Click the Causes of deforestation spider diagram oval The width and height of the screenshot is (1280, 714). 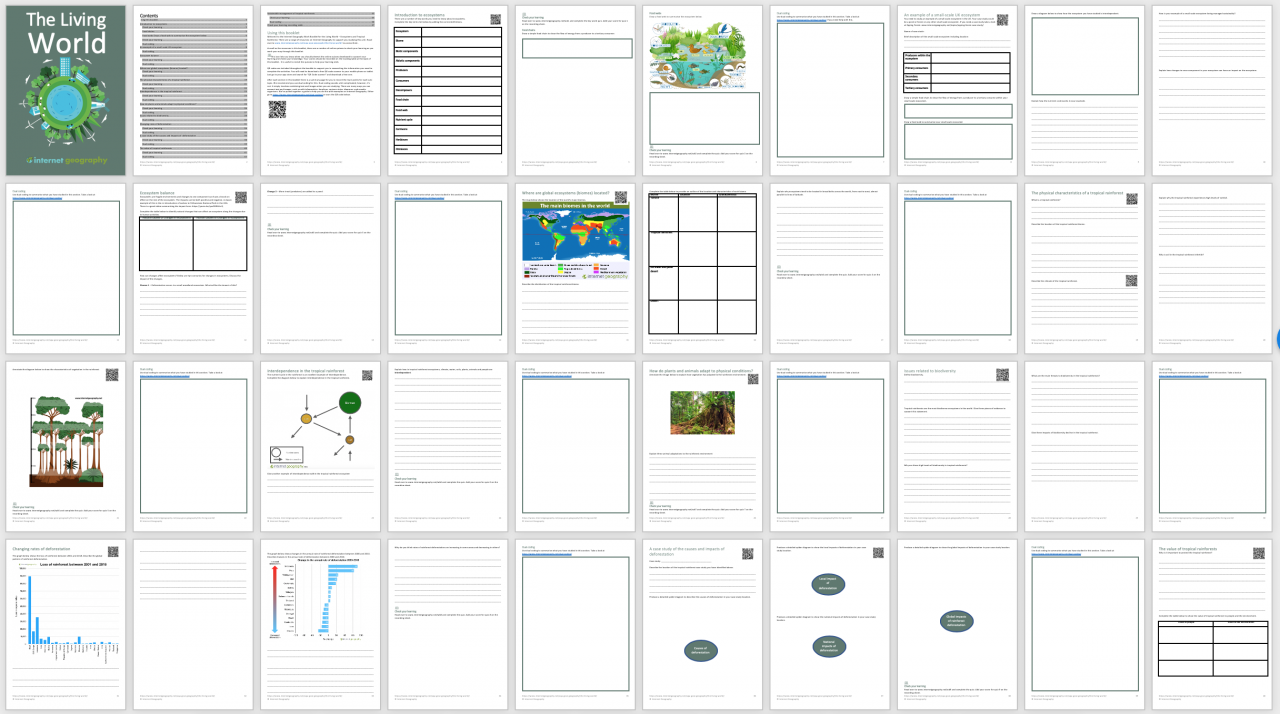701,651
